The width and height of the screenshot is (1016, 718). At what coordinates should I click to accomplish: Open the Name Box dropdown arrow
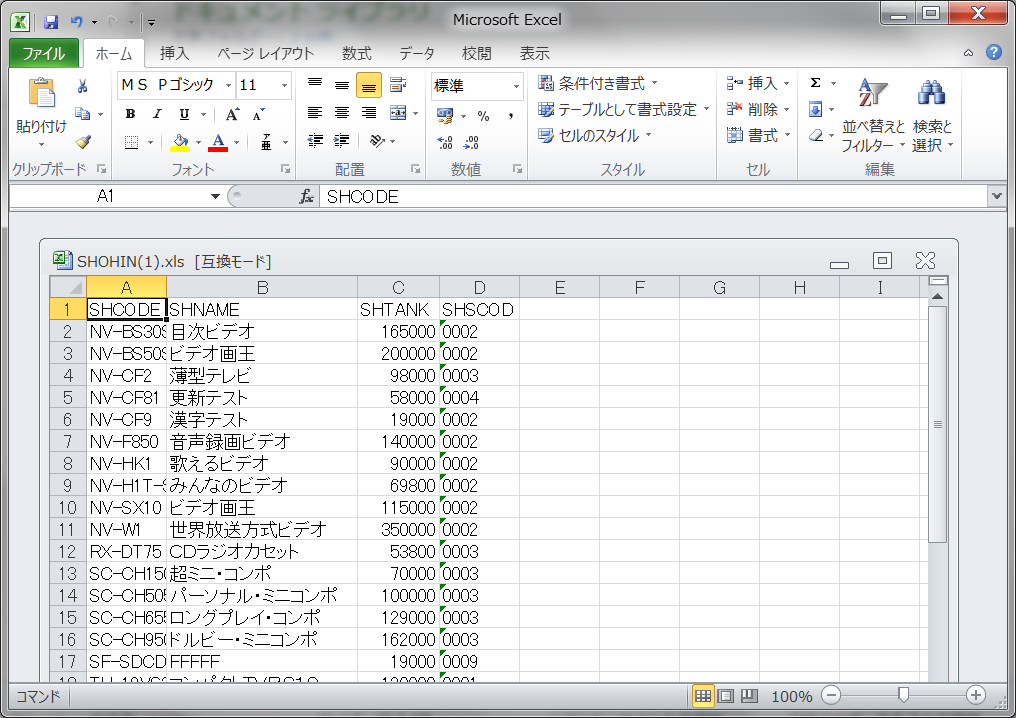coord(215,196)
